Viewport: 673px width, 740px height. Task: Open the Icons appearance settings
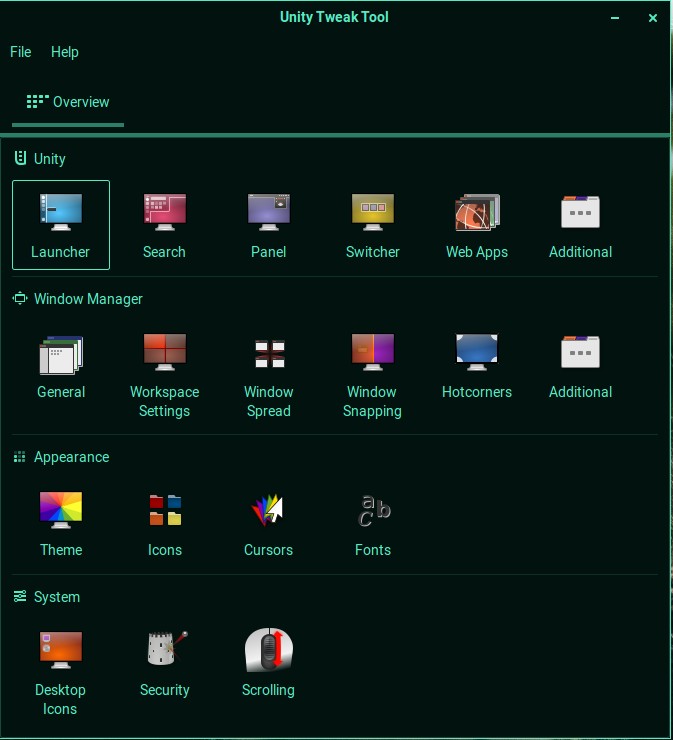pyautogui.click(x=164, y=522)
